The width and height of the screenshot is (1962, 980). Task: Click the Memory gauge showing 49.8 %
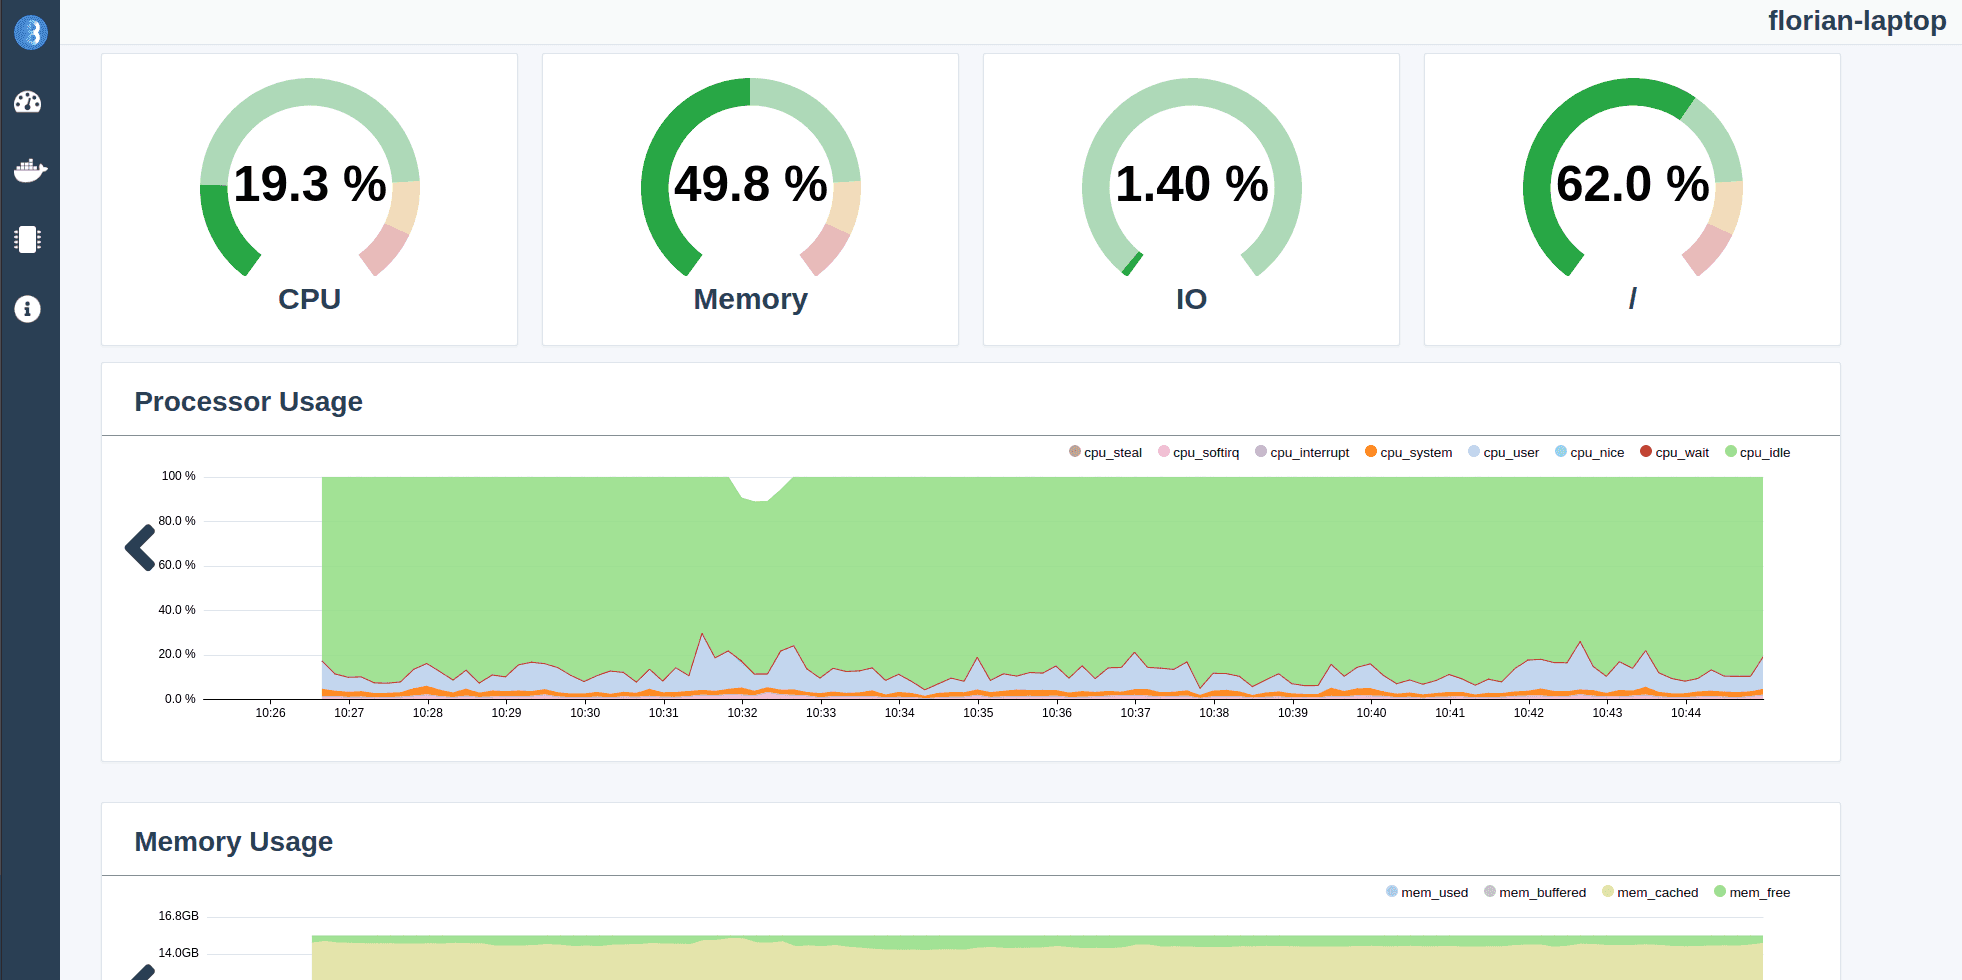tap(751, 178)
